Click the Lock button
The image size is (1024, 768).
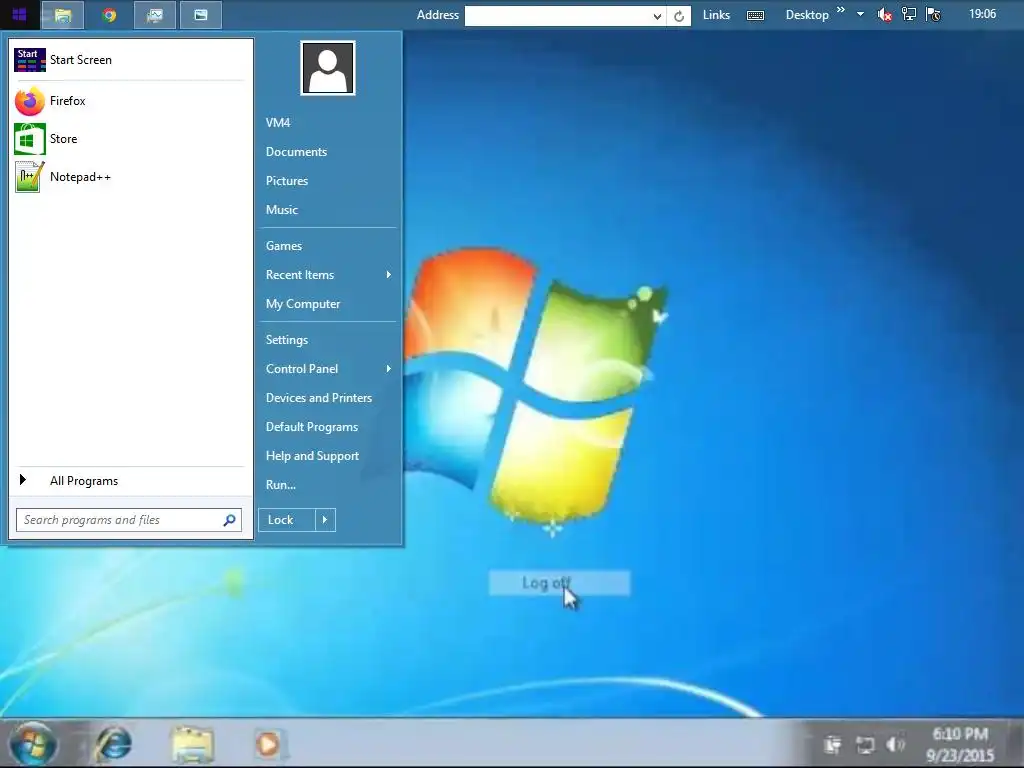pos(287,520)
